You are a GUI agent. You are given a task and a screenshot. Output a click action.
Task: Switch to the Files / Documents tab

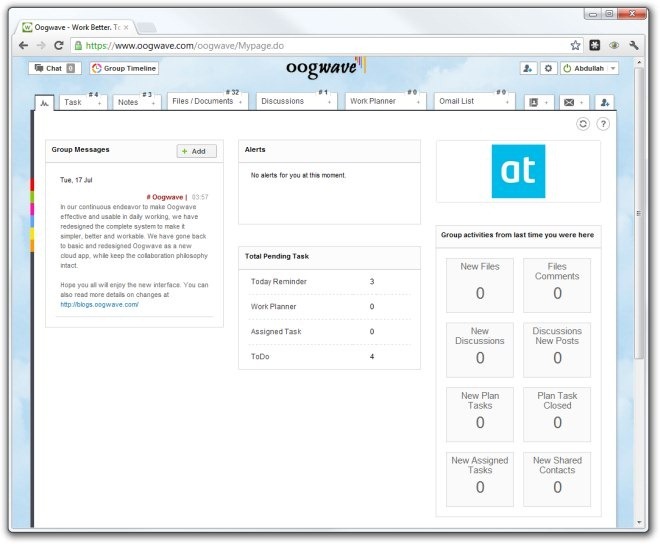tap(202, 101)
